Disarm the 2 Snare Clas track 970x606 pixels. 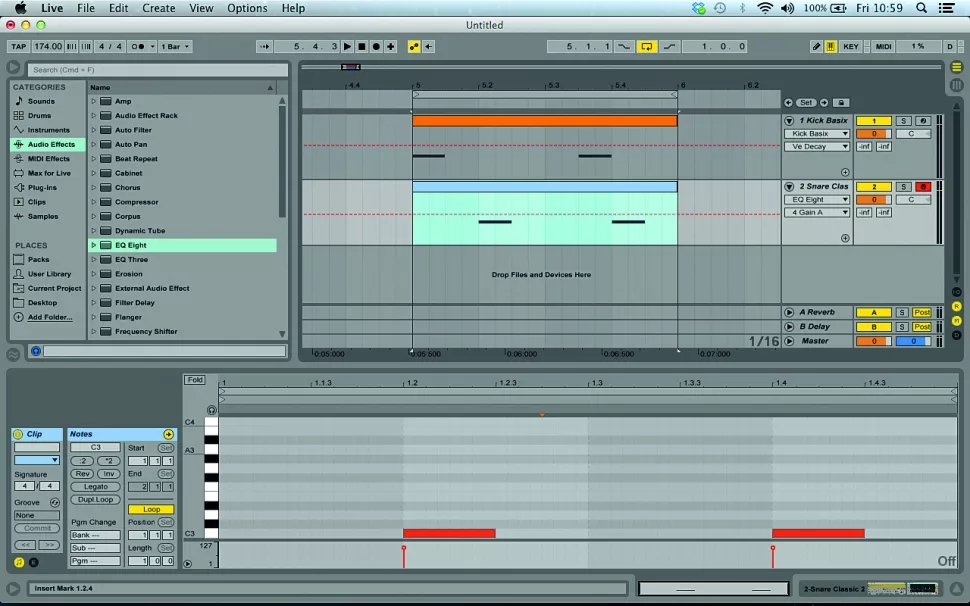tap(923, 187)
